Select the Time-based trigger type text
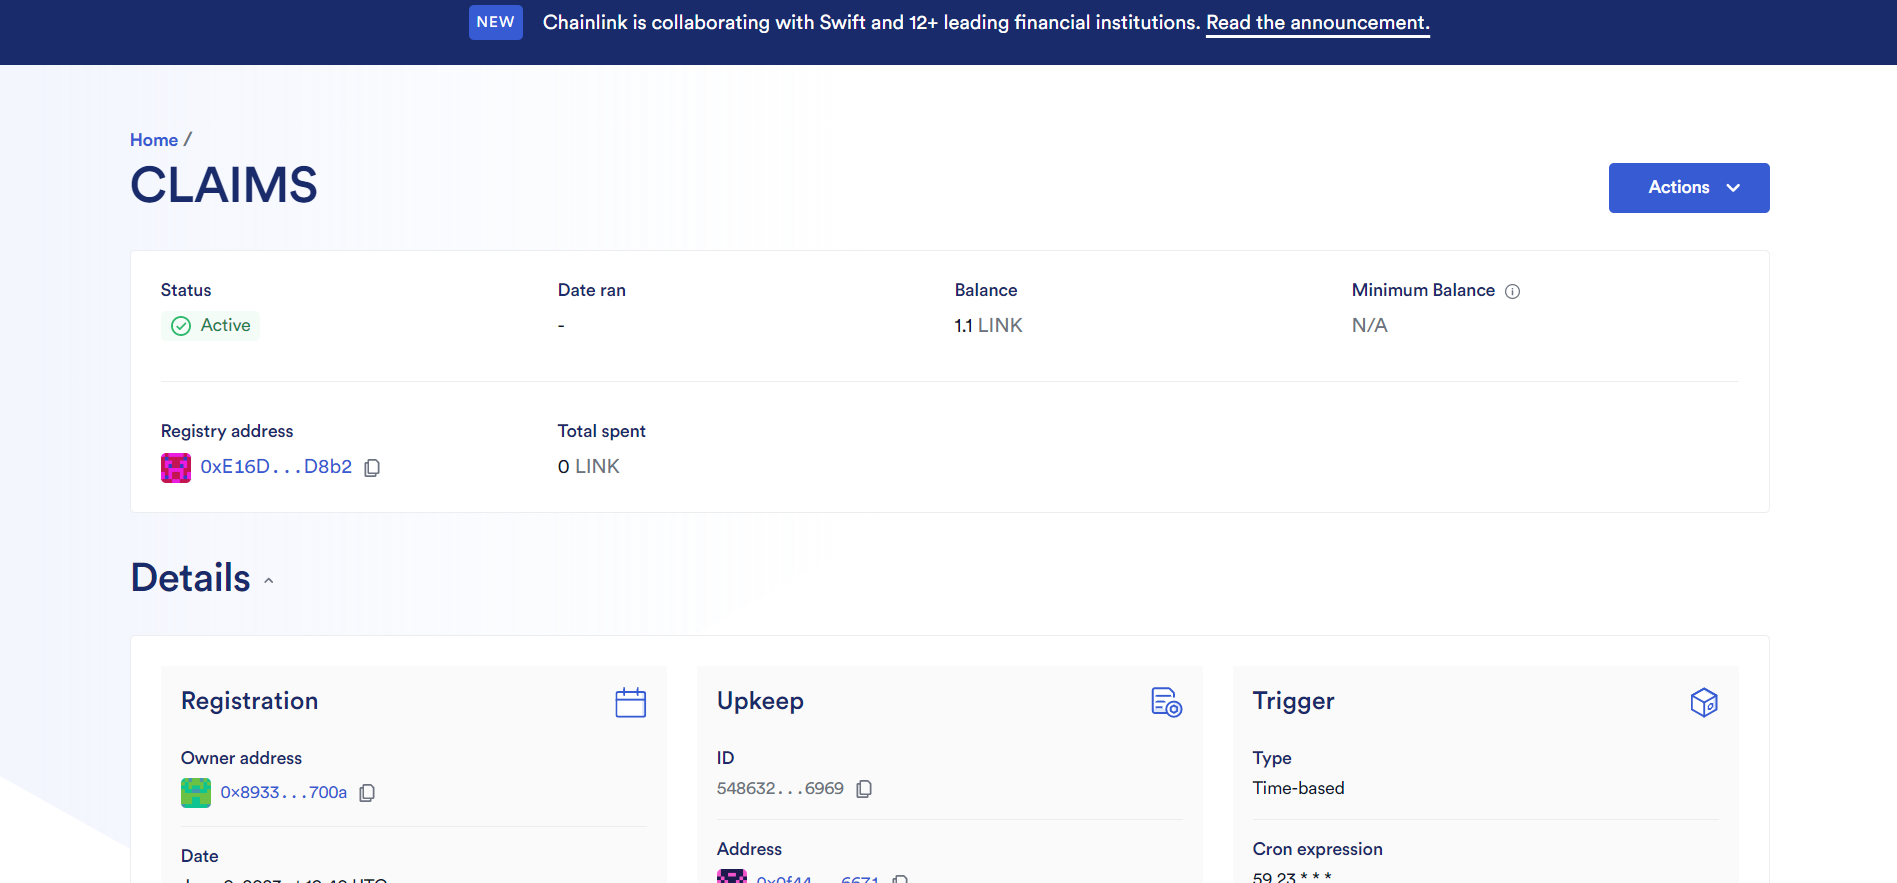 tap(1298, 788)
